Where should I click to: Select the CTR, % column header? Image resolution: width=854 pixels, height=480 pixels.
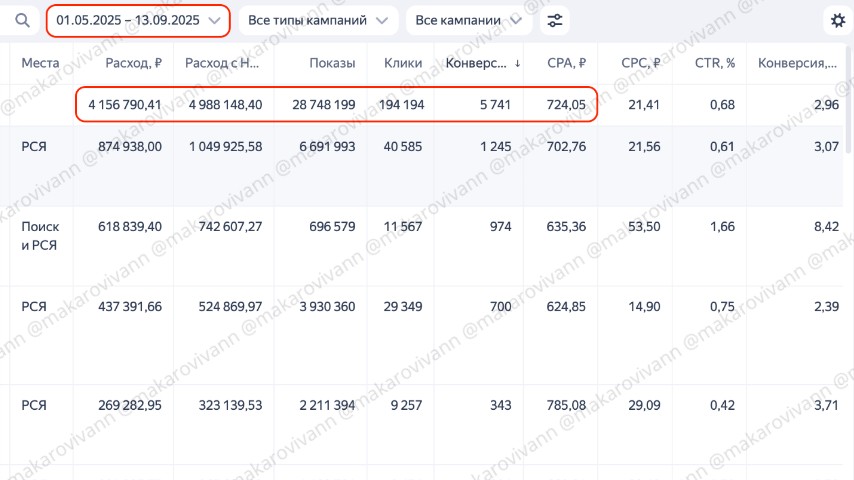(x=715, y=63)
